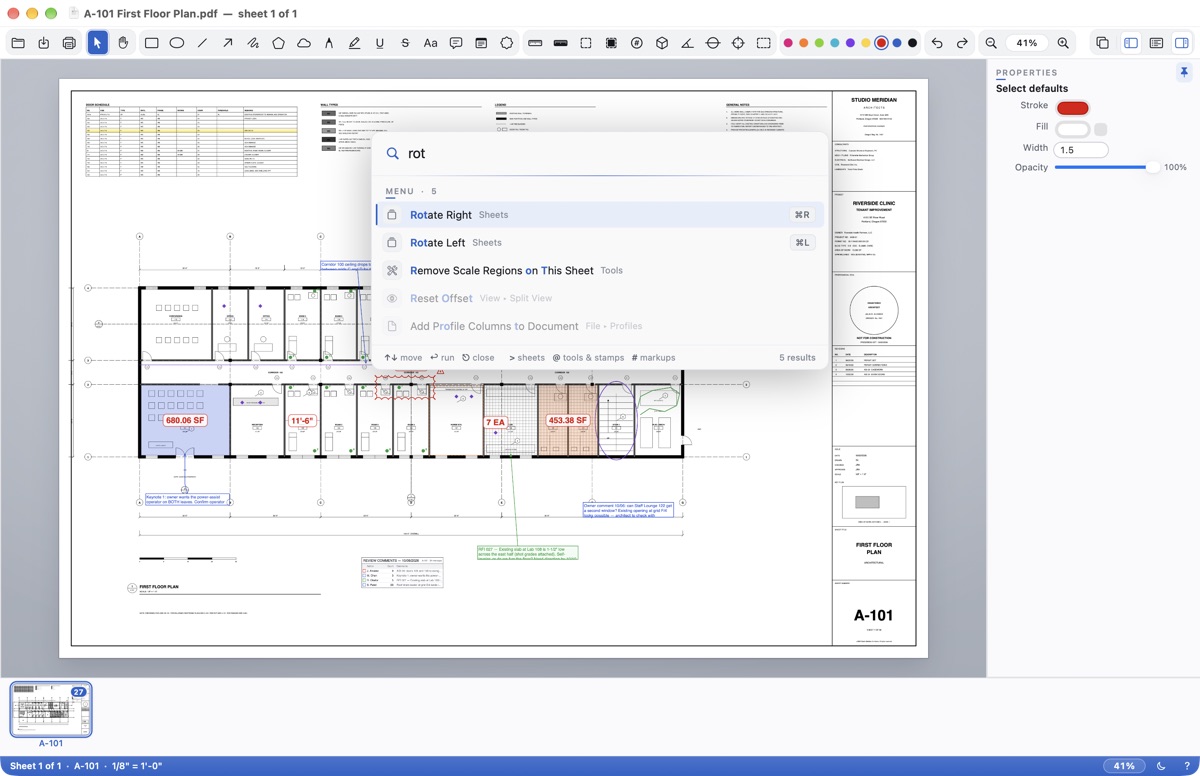Pick the arrow markup tool

click(x=228, y=43)
